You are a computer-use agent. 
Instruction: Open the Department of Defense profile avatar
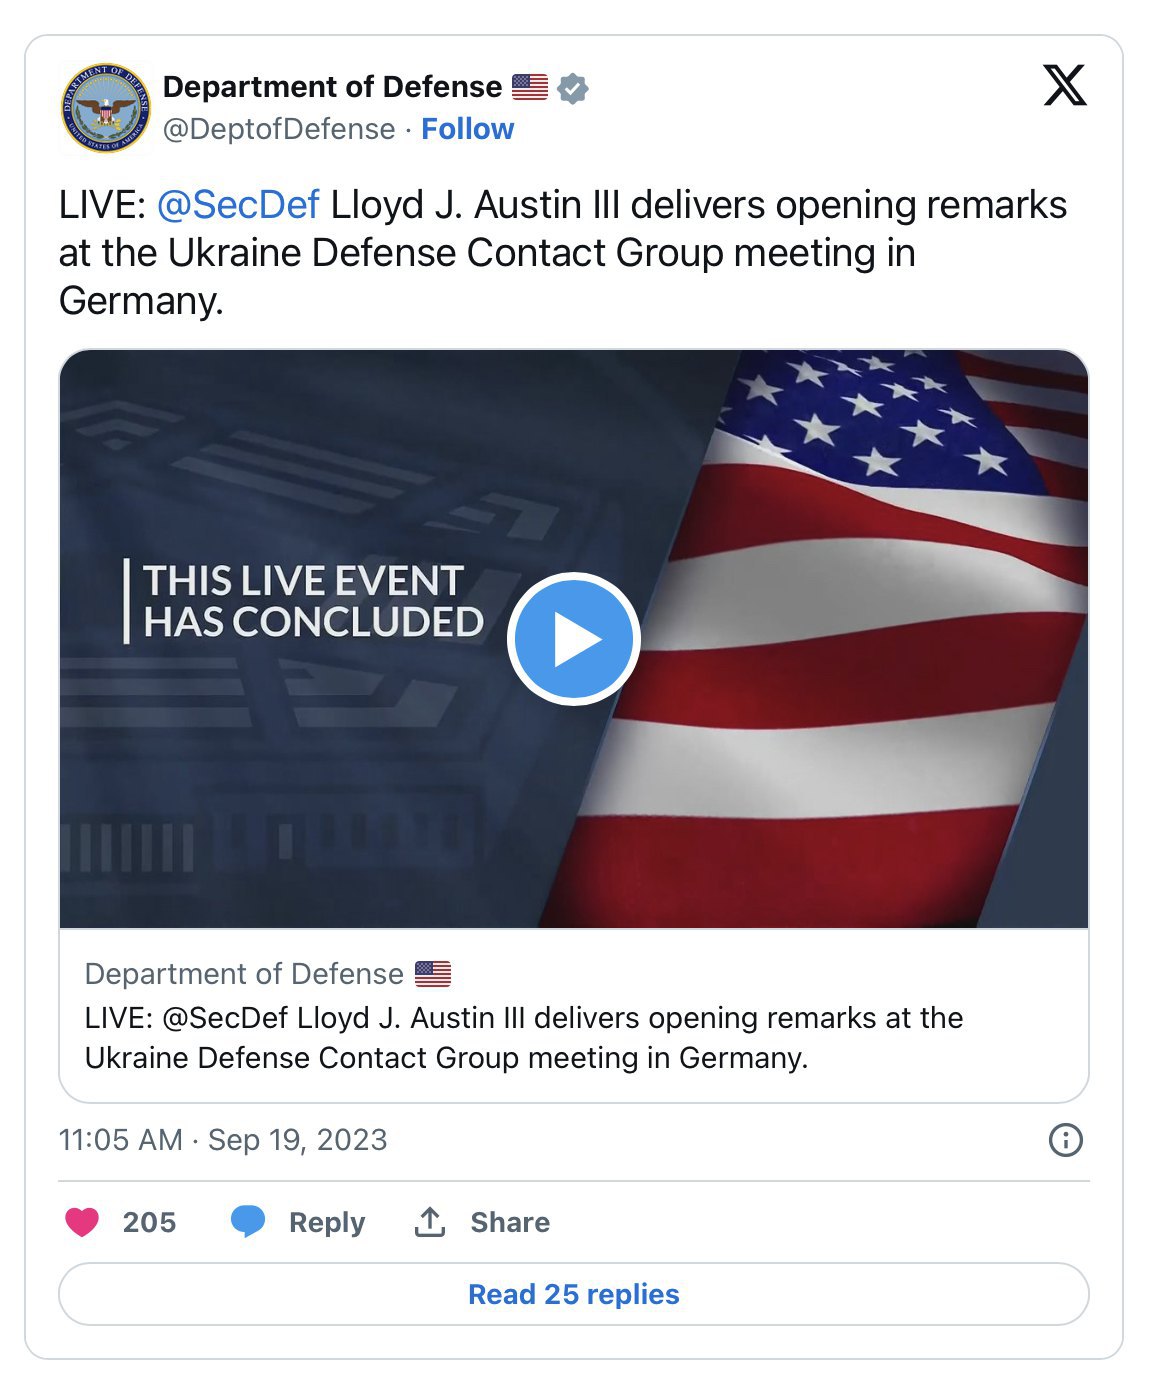coord(105,108)
